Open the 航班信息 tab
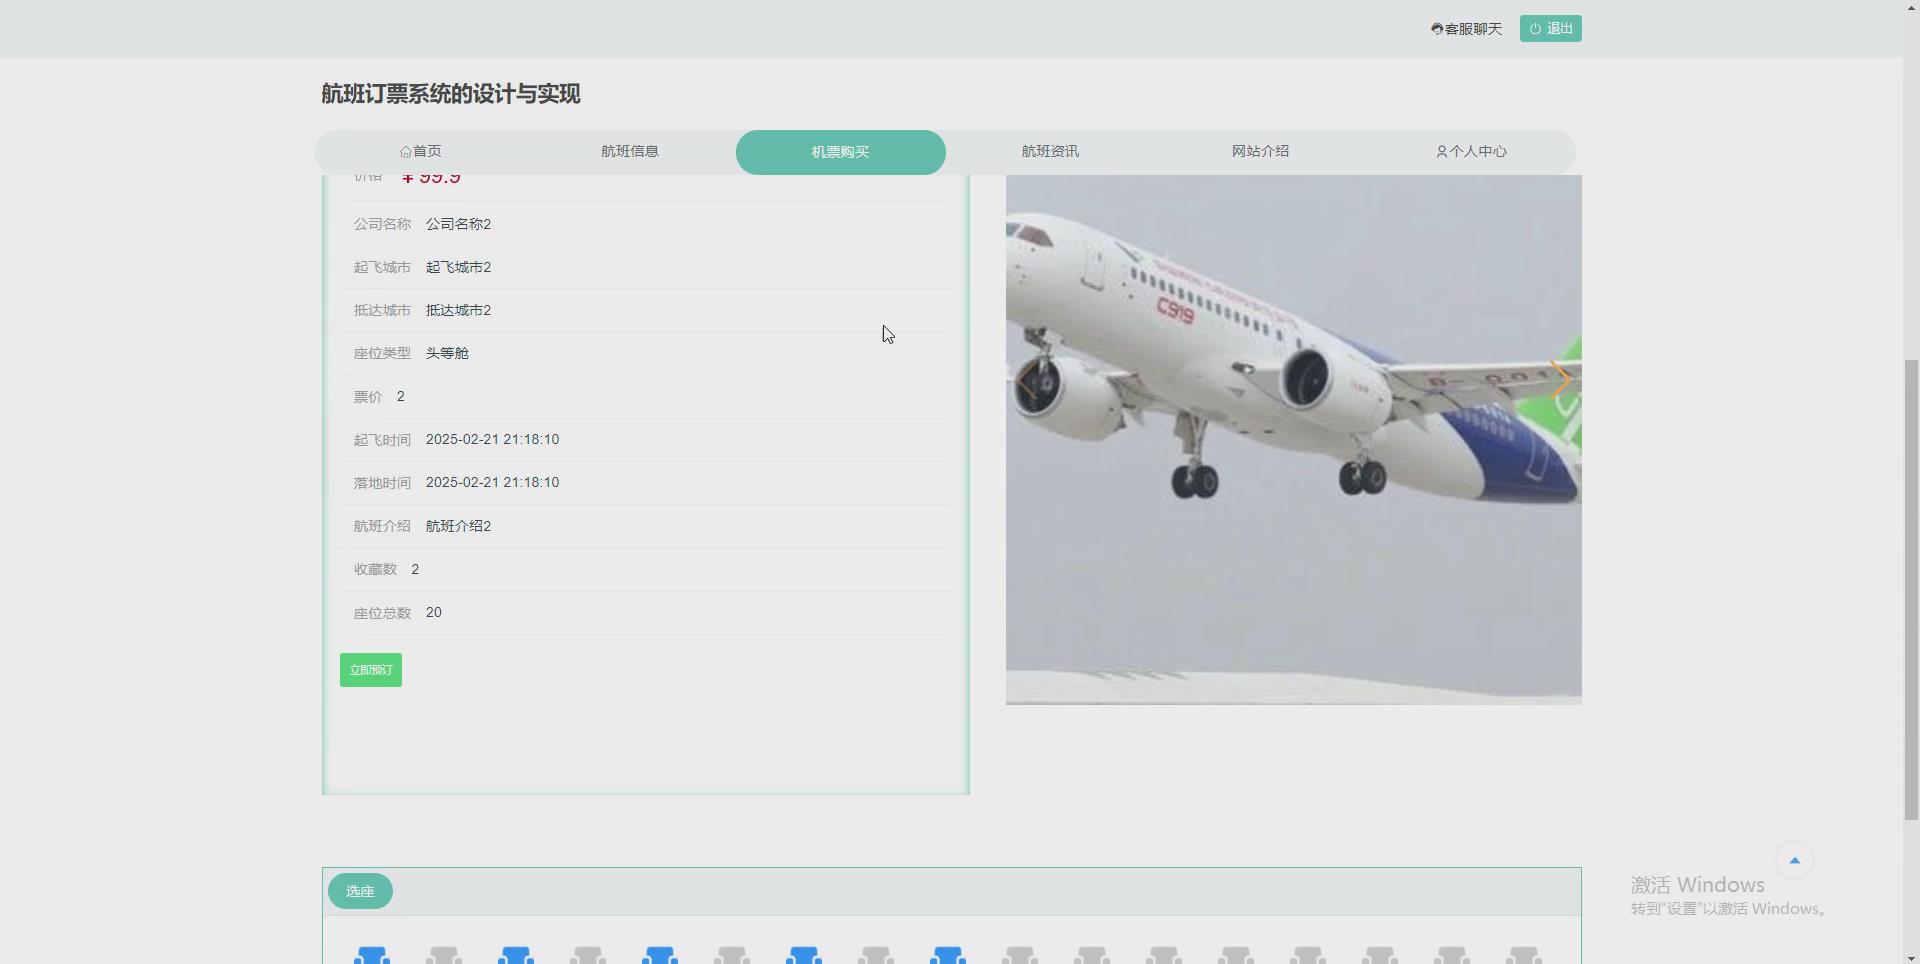Viewport: 1920px width, 964px height. click(x=630, y=152)
